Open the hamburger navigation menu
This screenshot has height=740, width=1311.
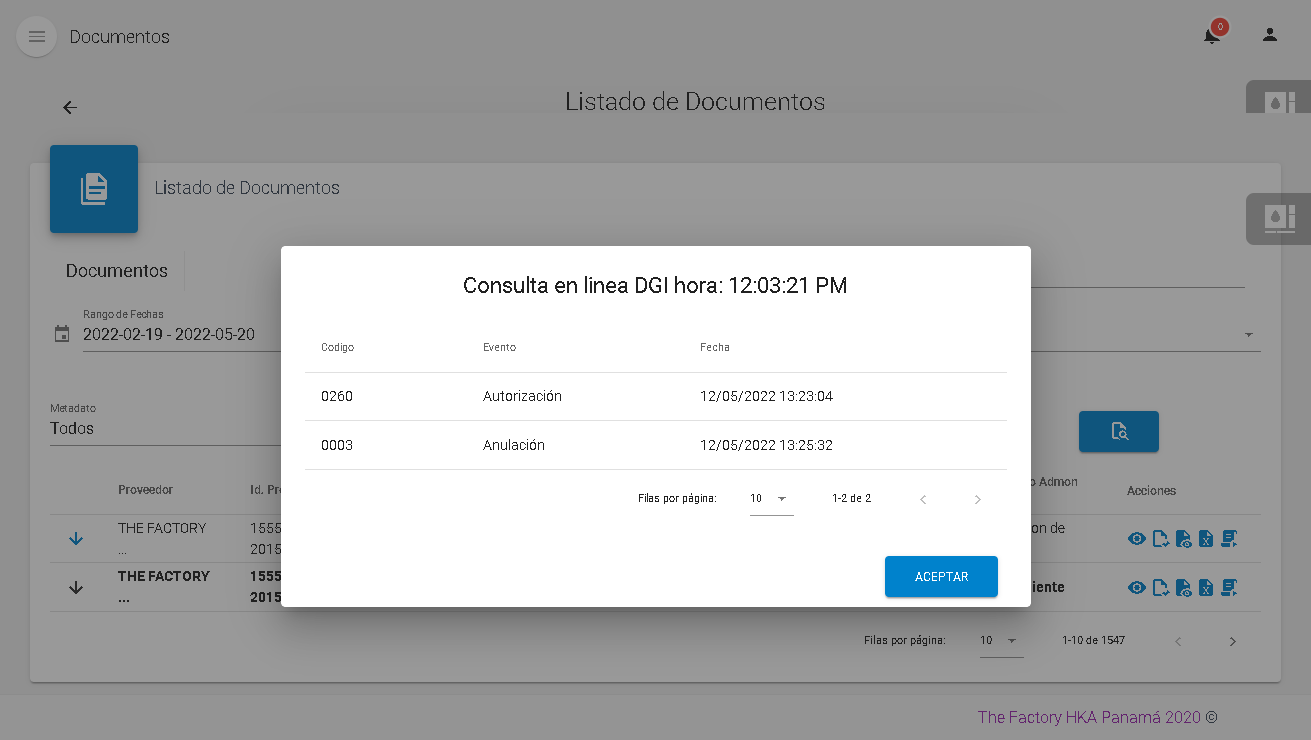click(x=37, y=37)
